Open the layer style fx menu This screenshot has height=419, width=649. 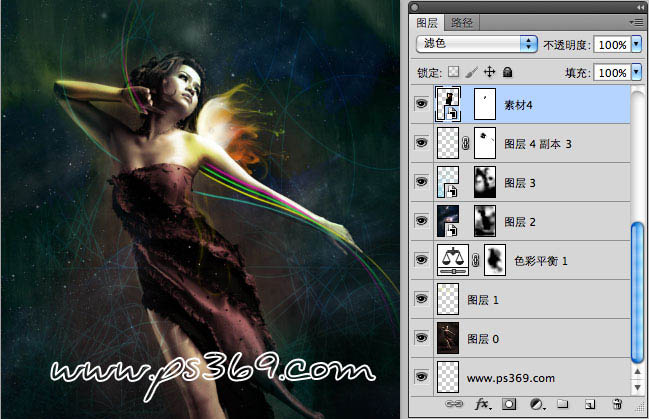coord(481,404)
